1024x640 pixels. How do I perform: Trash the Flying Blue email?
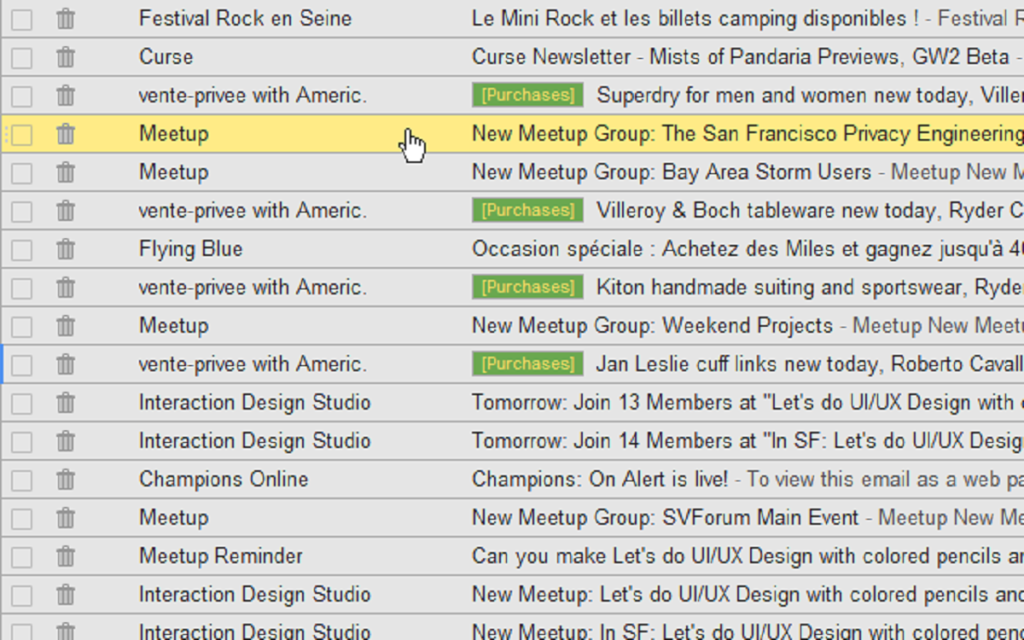click(66, 249)
